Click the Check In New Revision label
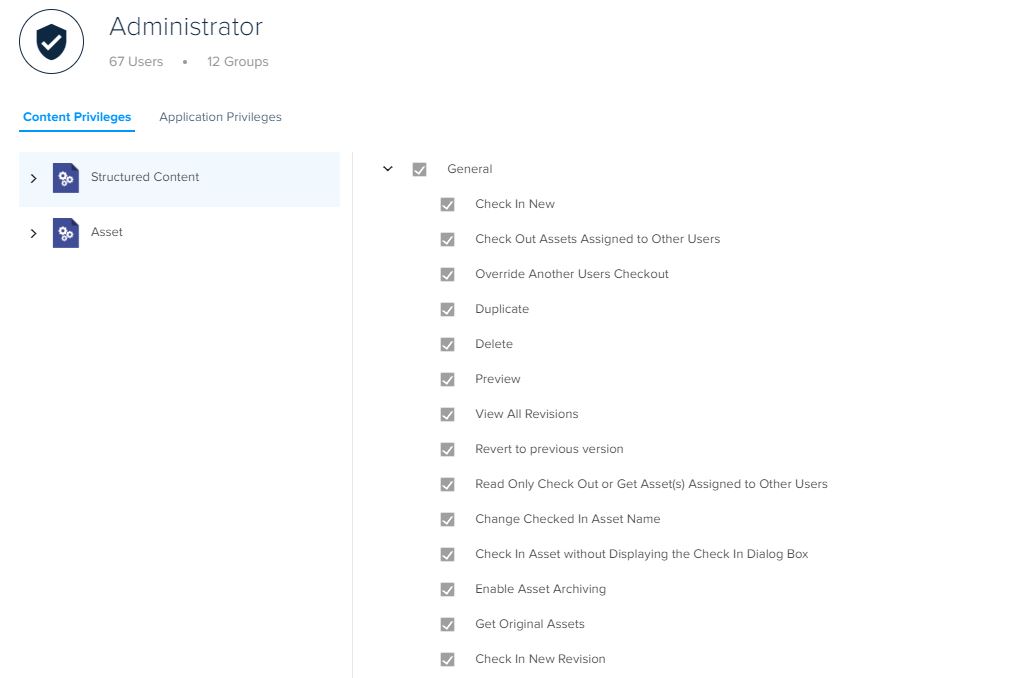The height and width of the screenshot is (678, 1012). (x=540, y=659)
